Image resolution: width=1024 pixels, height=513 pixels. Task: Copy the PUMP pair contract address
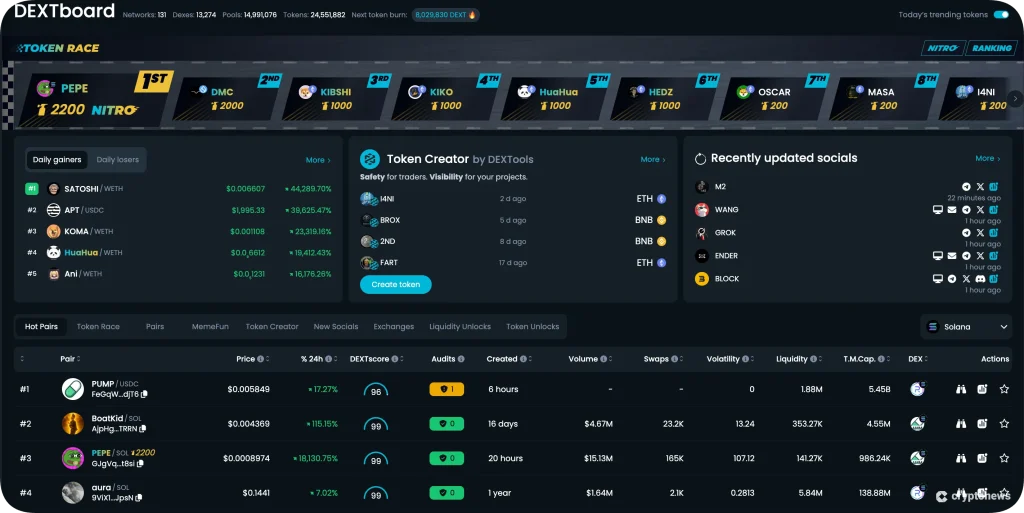tap(144, 395)
